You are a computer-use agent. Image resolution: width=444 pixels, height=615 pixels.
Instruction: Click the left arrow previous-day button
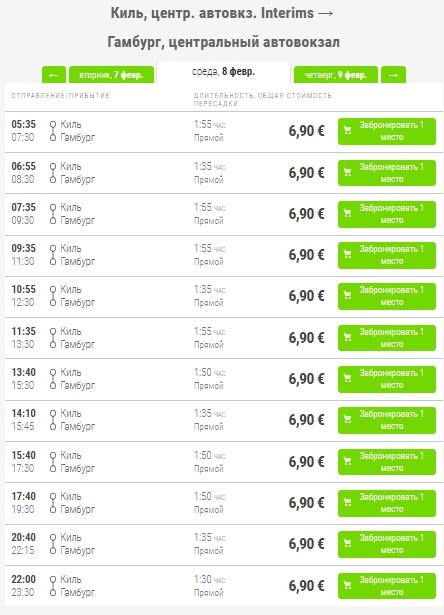tap(54, 75)
